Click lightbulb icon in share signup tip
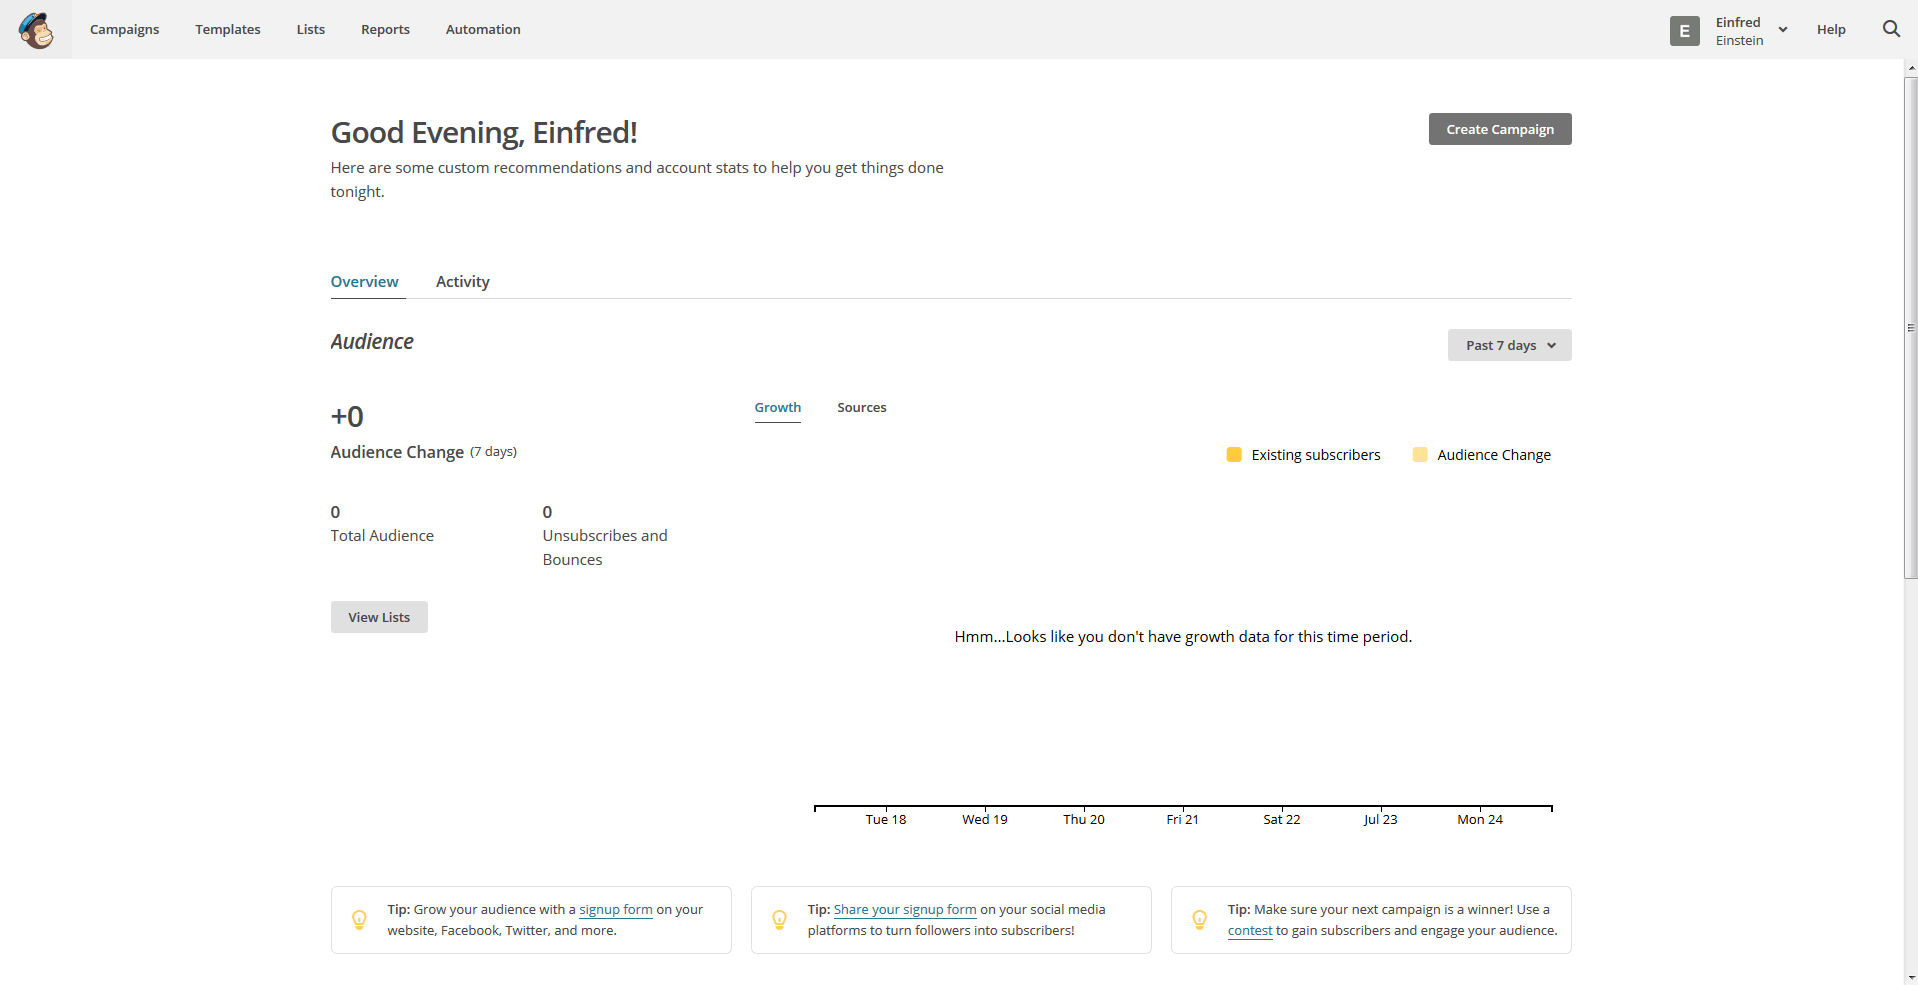Image resolution: width=1918 pixels, height=985 pixels. (x=779, y=920)
